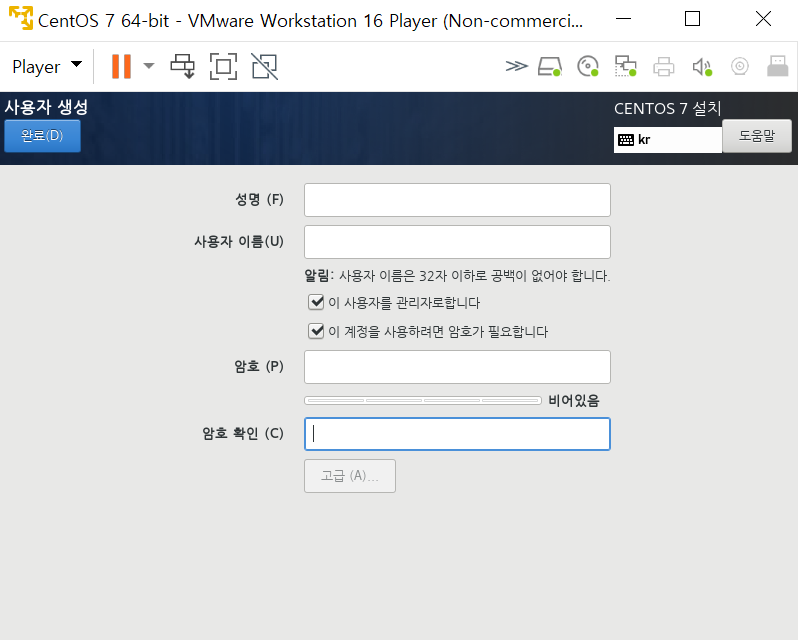The height and width of the screenshot is (640, 798).
Task: Open the power options dropdown arrow
Action: click(x=149, y=66)
